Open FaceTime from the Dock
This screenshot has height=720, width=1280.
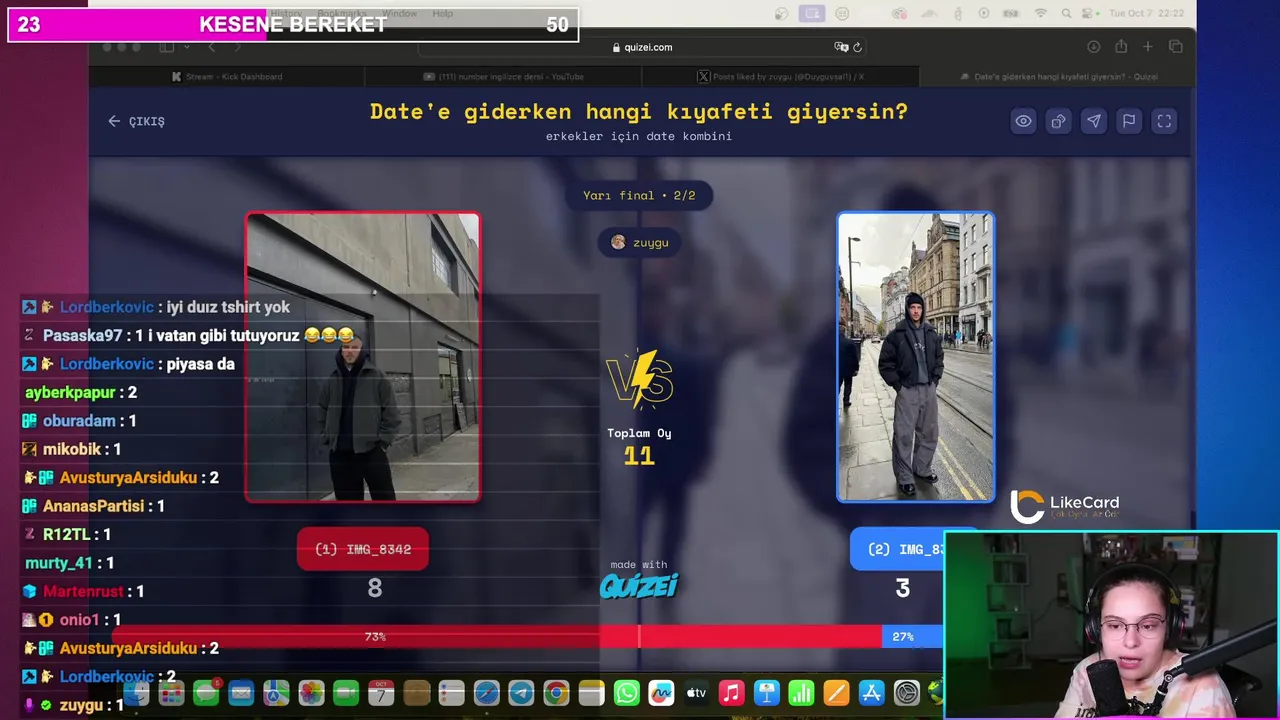pyautogui.click(x=346, y=692)
